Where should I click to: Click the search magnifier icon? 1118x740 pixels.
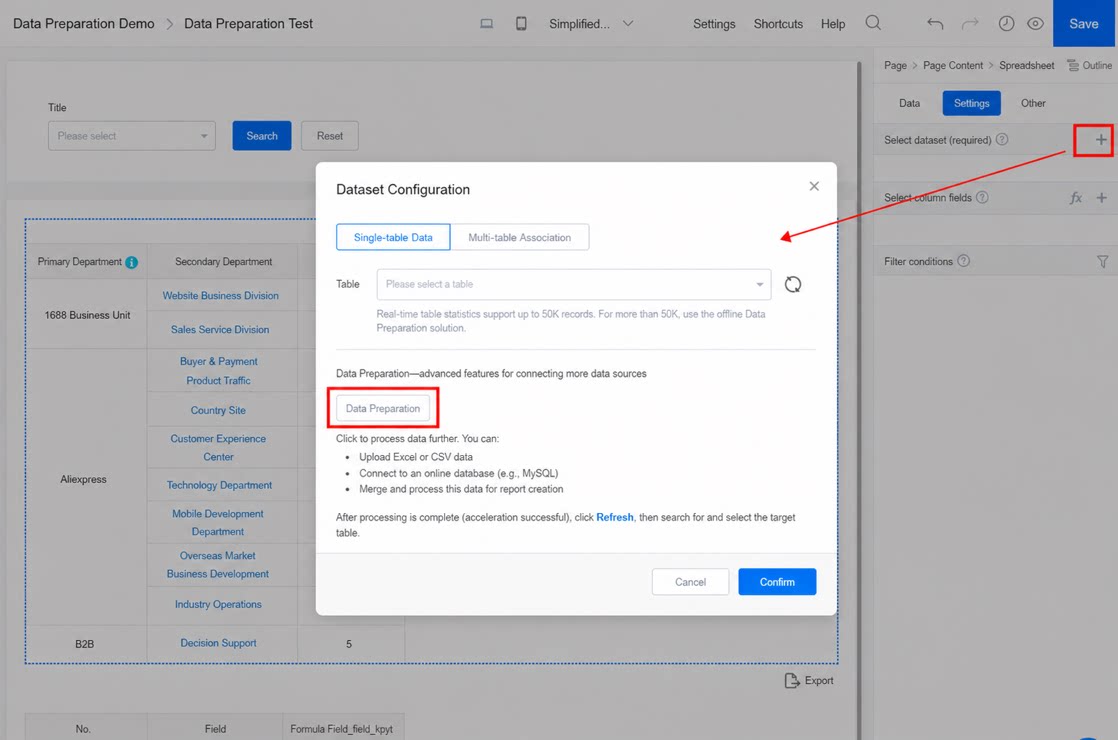[873, 23]
